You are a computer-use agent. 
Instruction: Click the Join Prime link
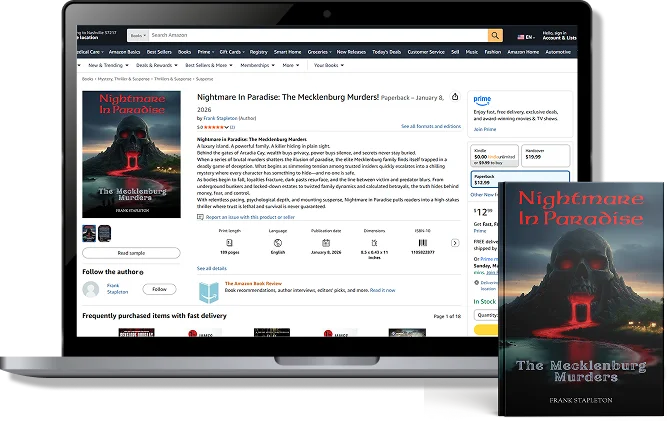[485, 129]
